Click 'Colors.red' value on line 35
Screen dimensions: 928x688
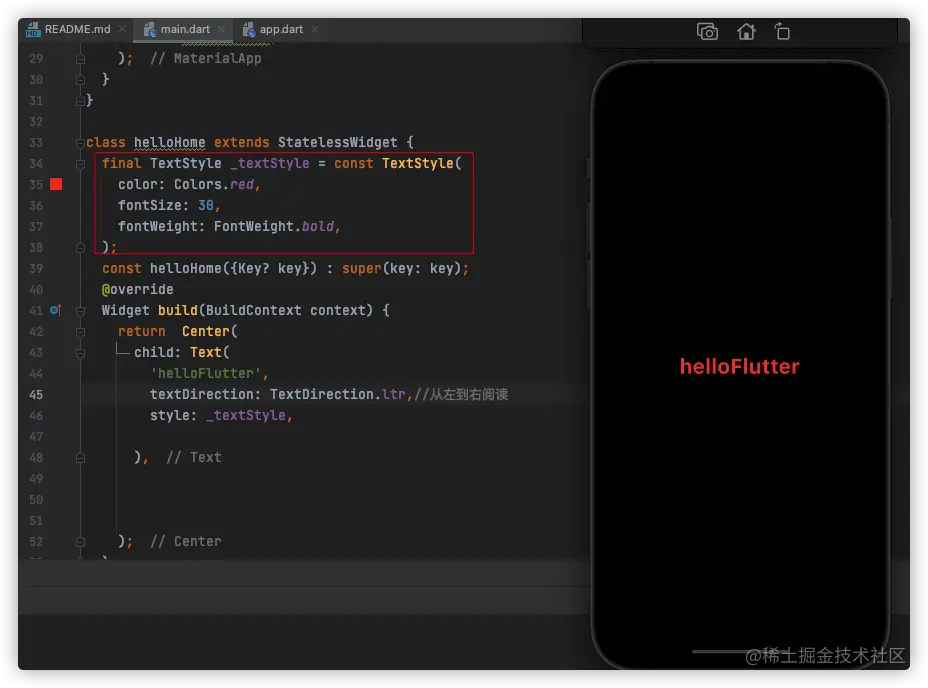point(214,184)
